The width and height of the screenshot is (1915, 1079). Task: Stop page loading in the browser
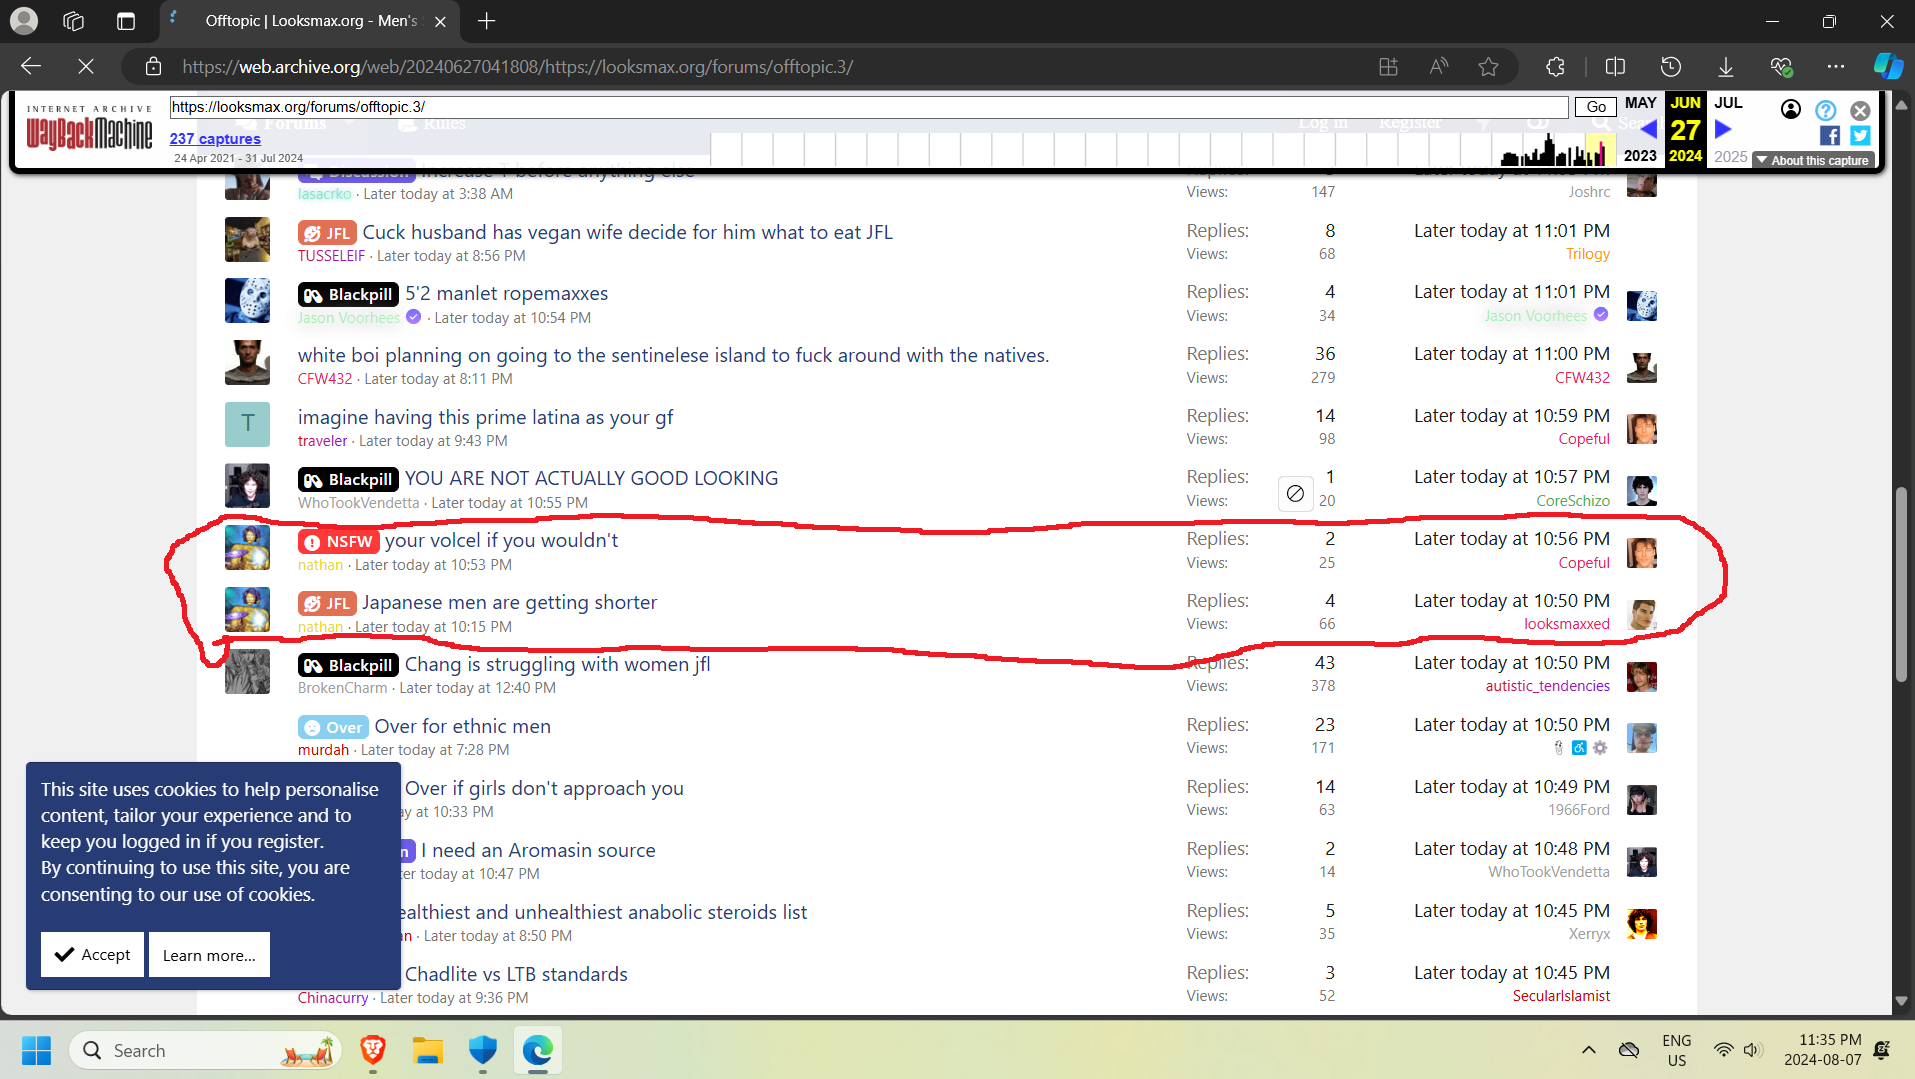click(86, 67)
